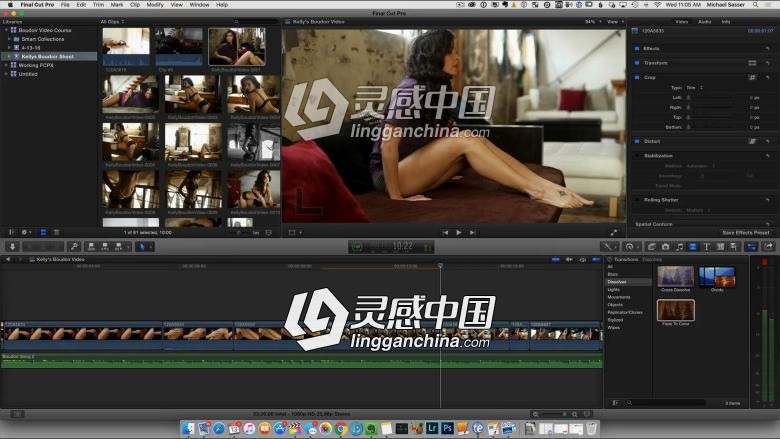
Task: Toggle timeline snapping button
Action: (x=596, y=260)
